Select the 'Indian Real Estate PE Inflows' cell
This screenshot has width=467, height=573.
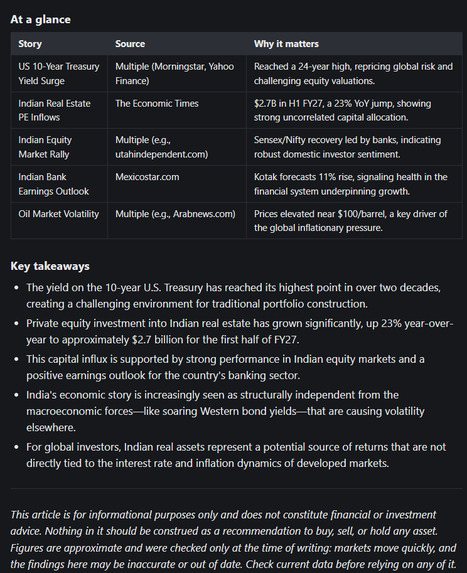pyautogui.click(x=59, y=110)
